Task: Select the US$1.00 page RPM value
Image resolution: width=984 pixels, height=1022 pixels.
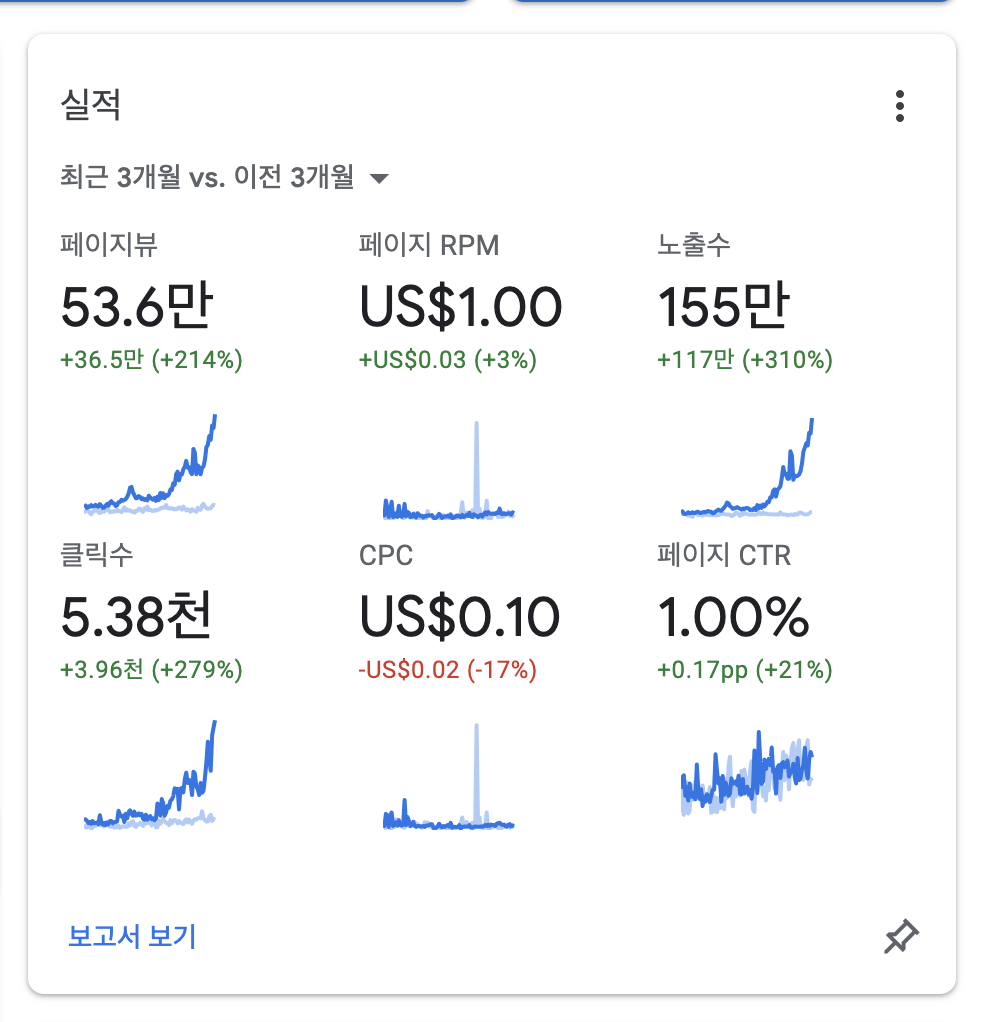Action: (460, 308)
